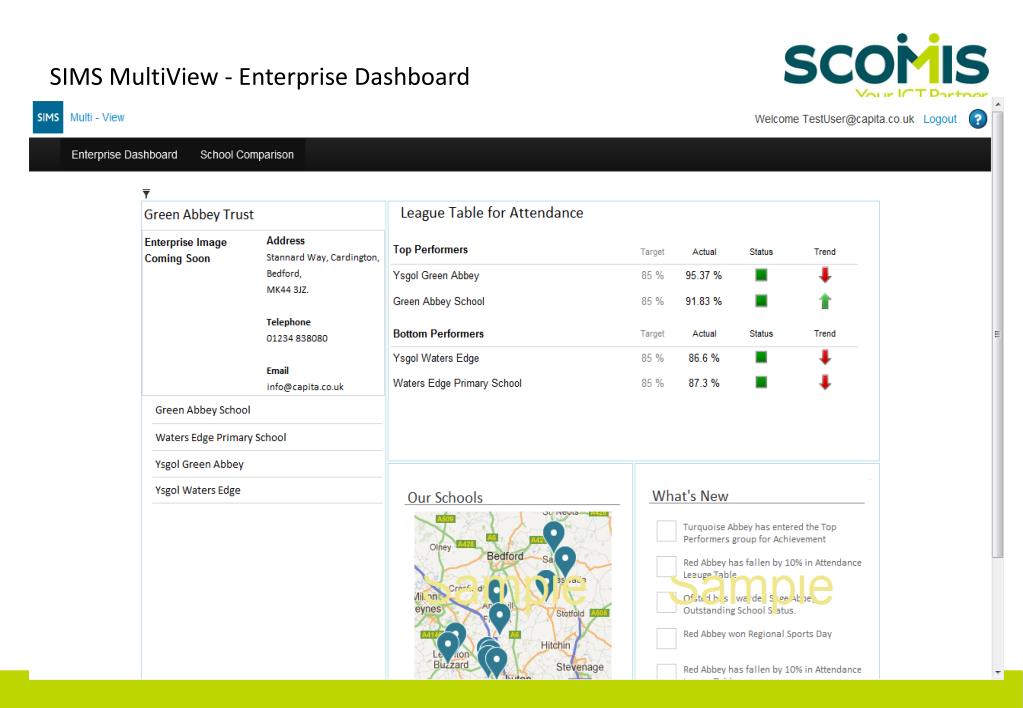
Task: Click the Bottom Performers section label
Action: (x=438, y=333)
